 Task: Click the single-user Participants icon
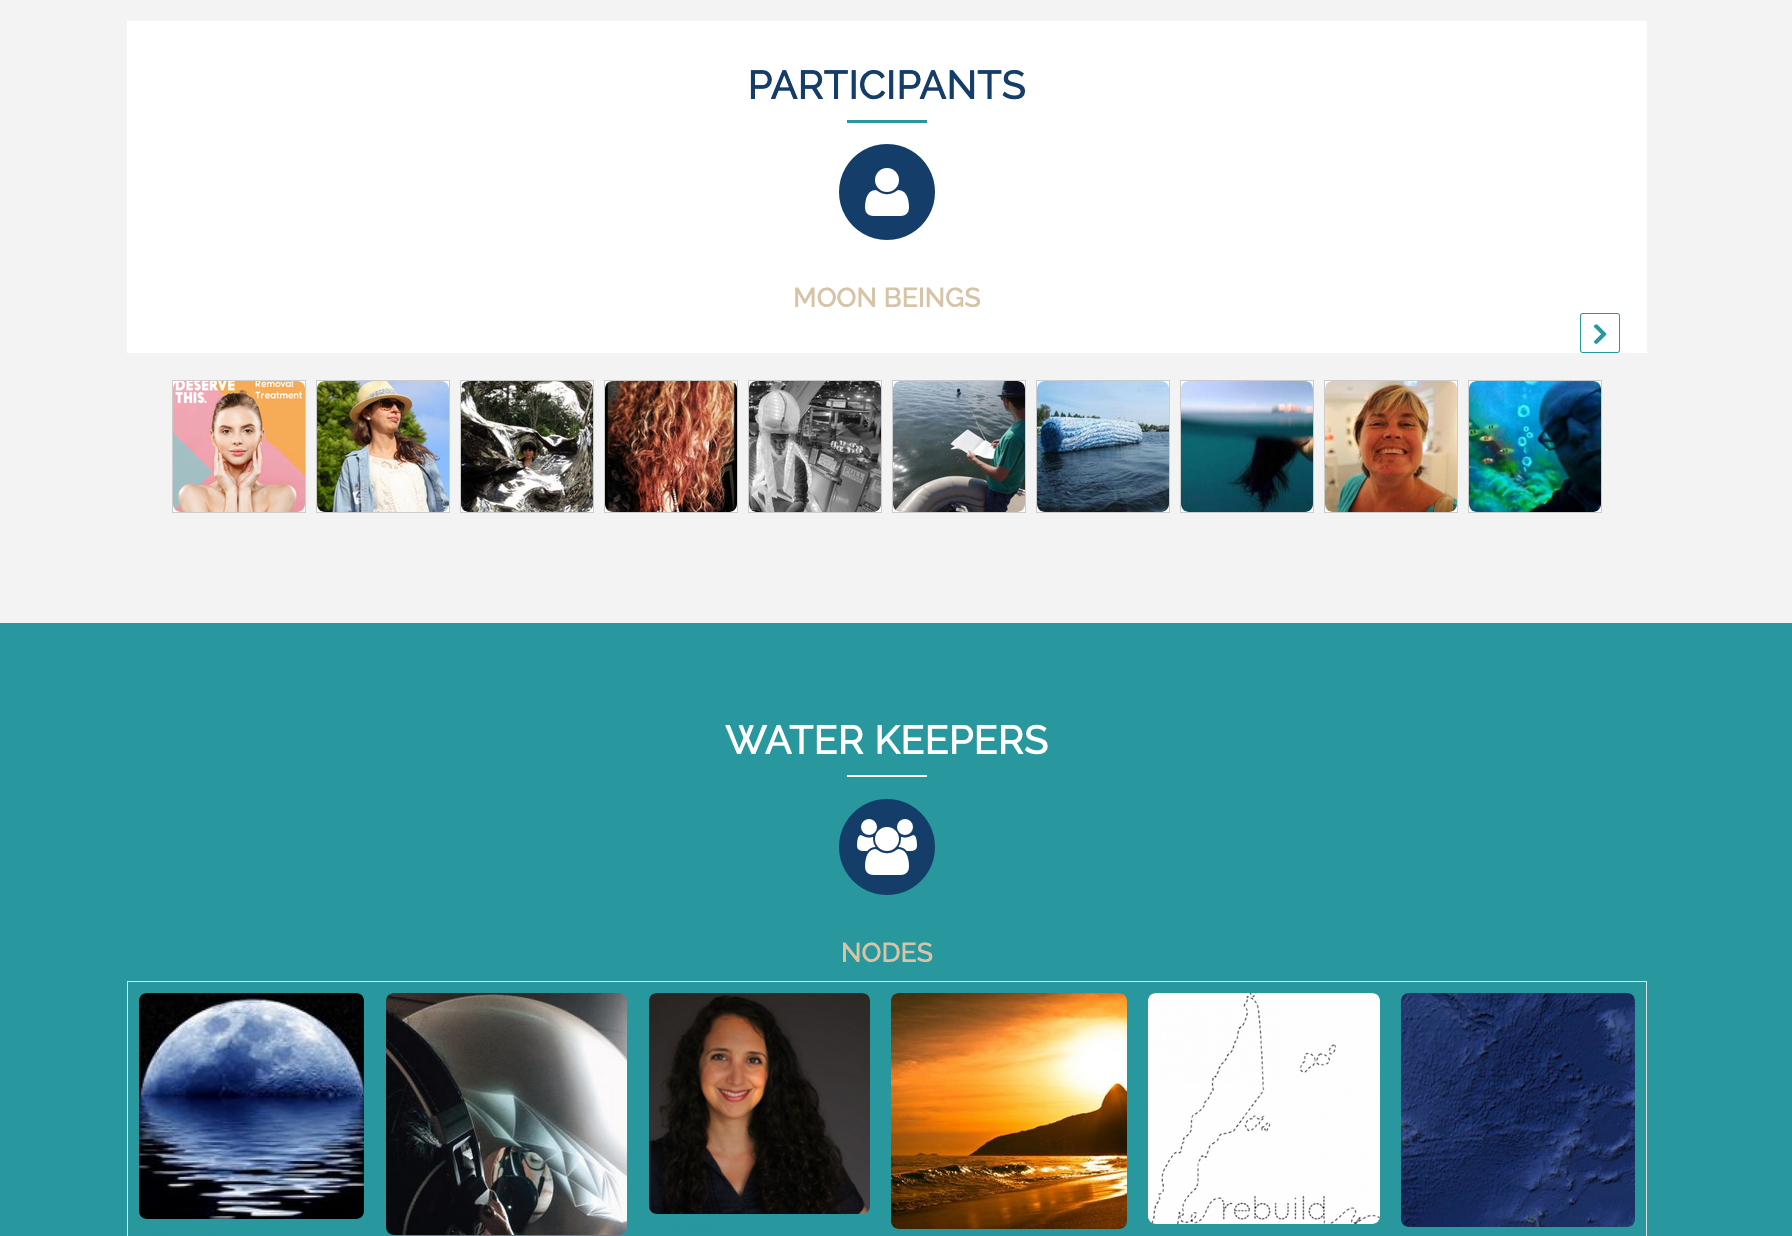coord(886,192)
